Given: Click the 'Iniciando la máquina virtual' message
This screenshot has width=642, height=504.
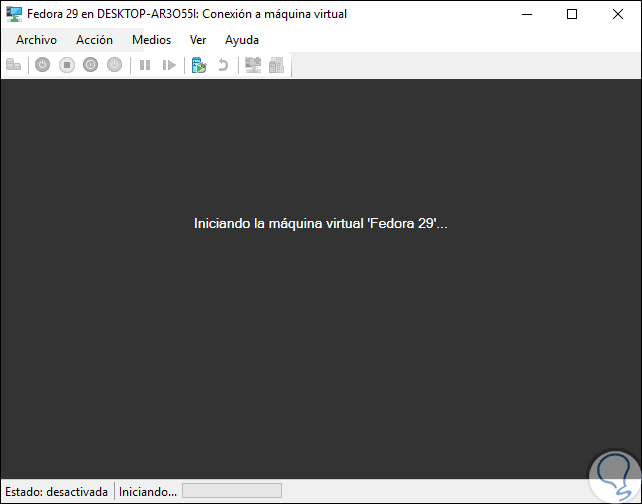Looking at the screenshot, I should (x=321, y=224).
